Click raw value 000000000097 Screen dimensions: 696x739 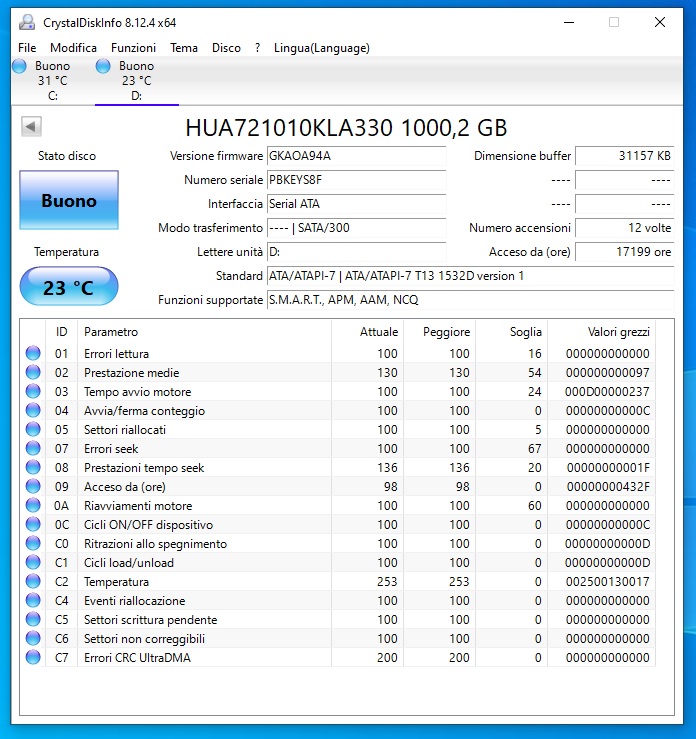(607, 373)
